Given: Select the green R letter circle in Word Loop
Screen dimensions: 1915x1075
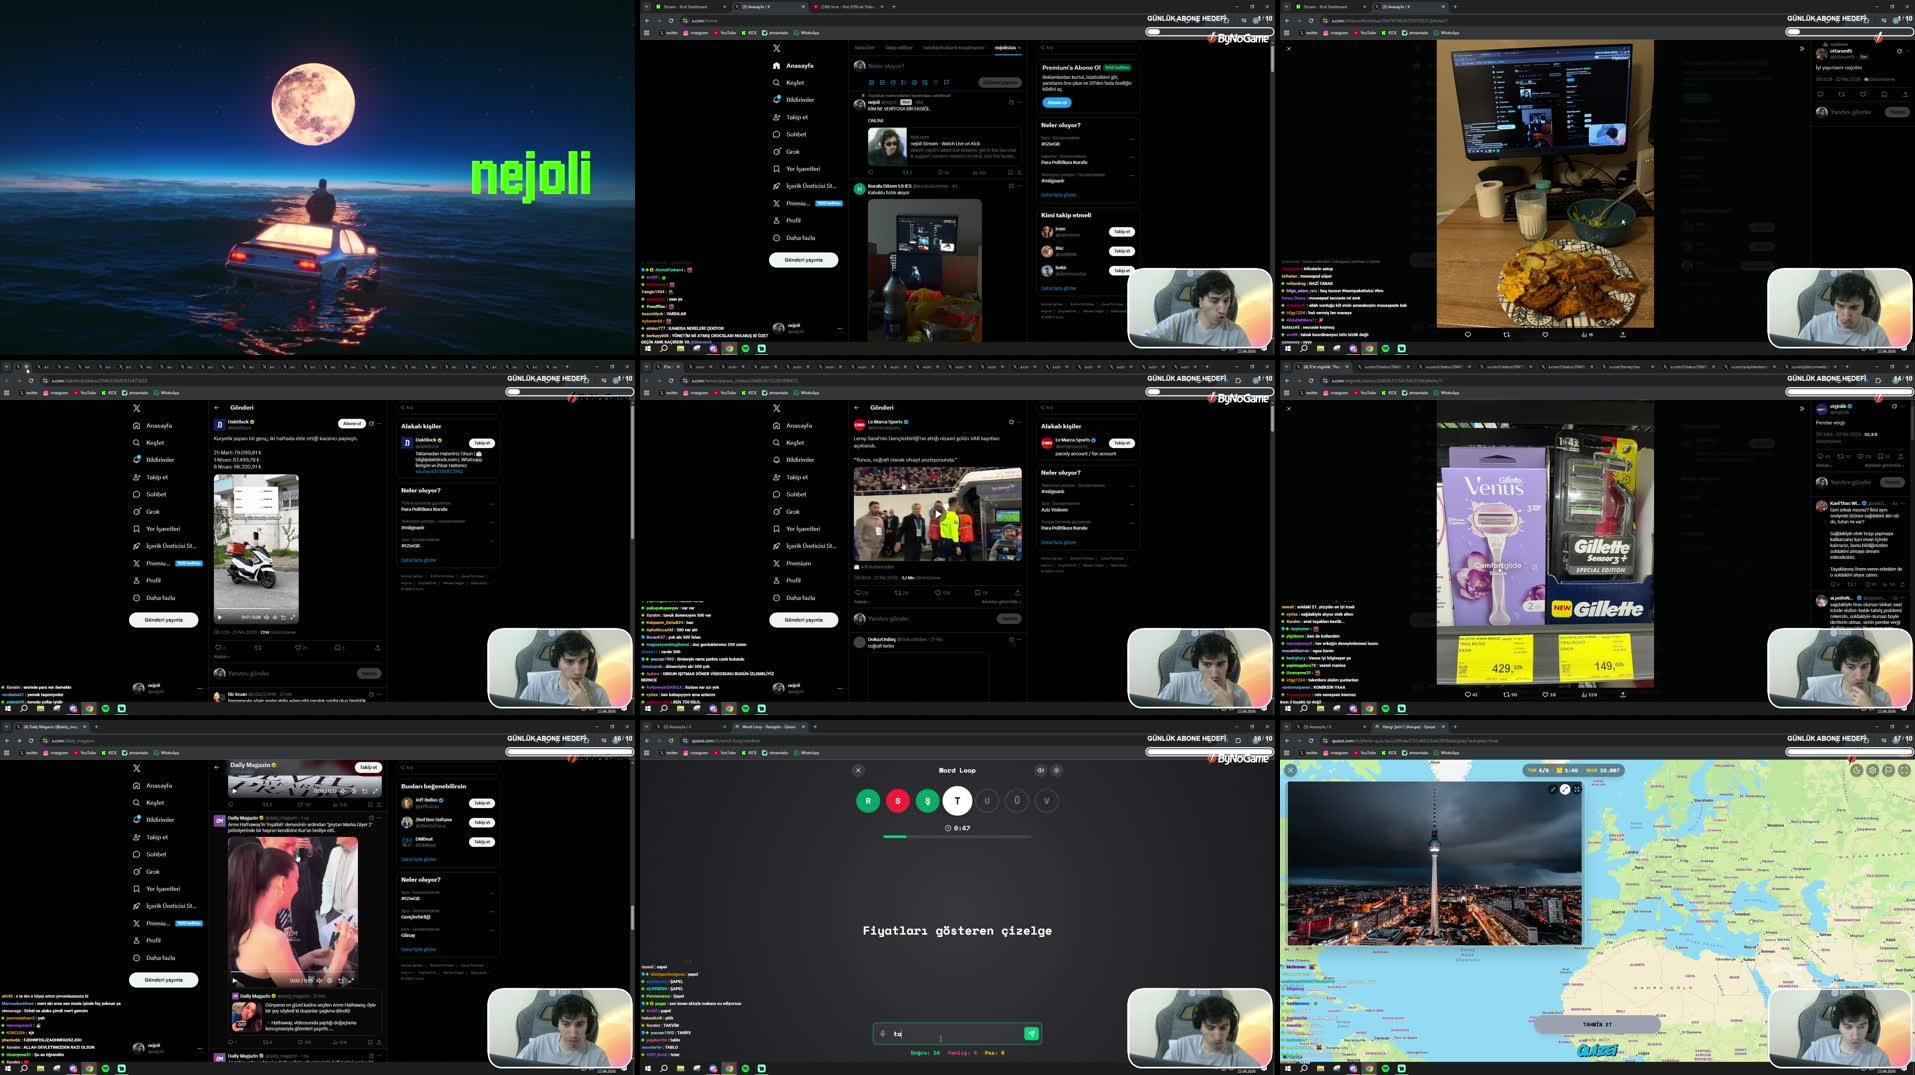Looking at the screenshot, I should coord(868,801).
